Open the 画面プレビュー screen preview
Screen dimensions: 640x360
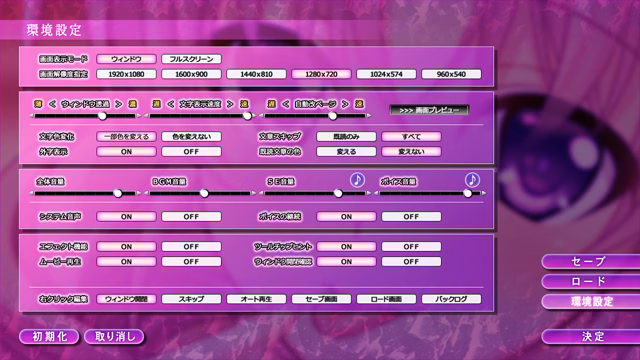429,110
